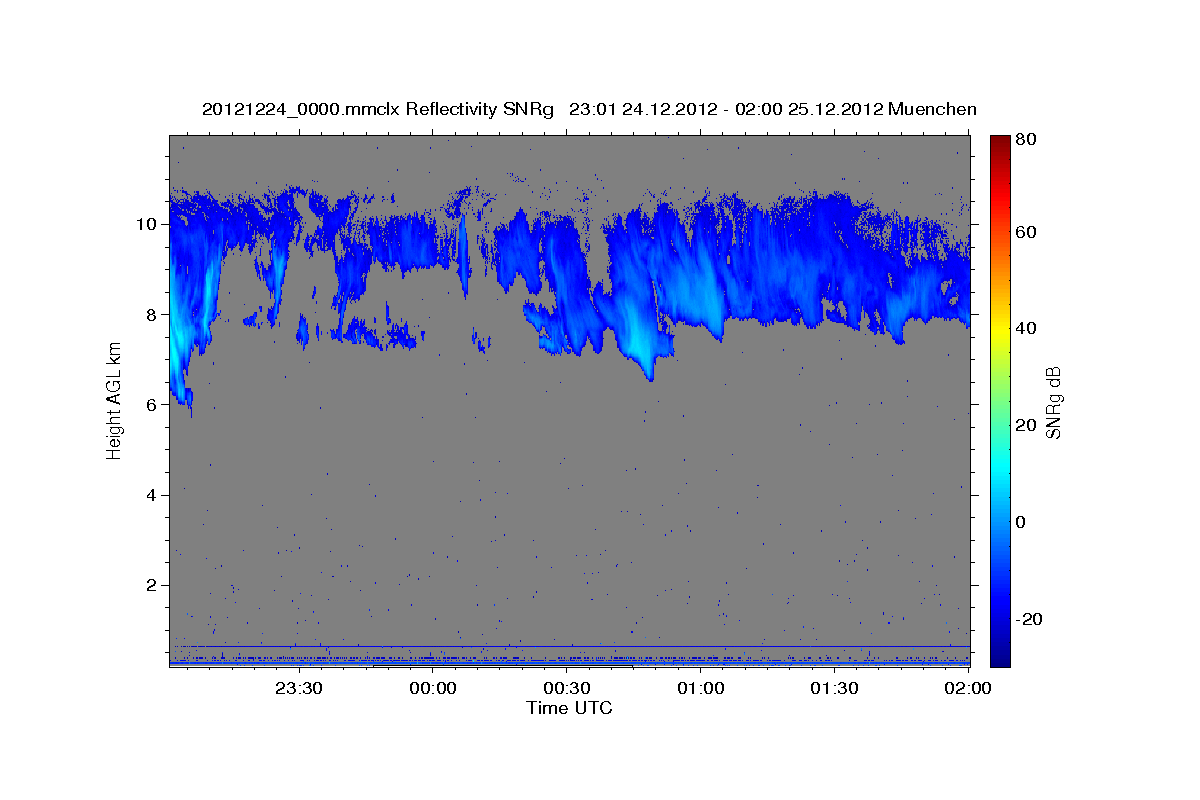This screenshot has height=800, width=1200.
Task: Click the 00:00 time tick label
Action: click(433, 688)
